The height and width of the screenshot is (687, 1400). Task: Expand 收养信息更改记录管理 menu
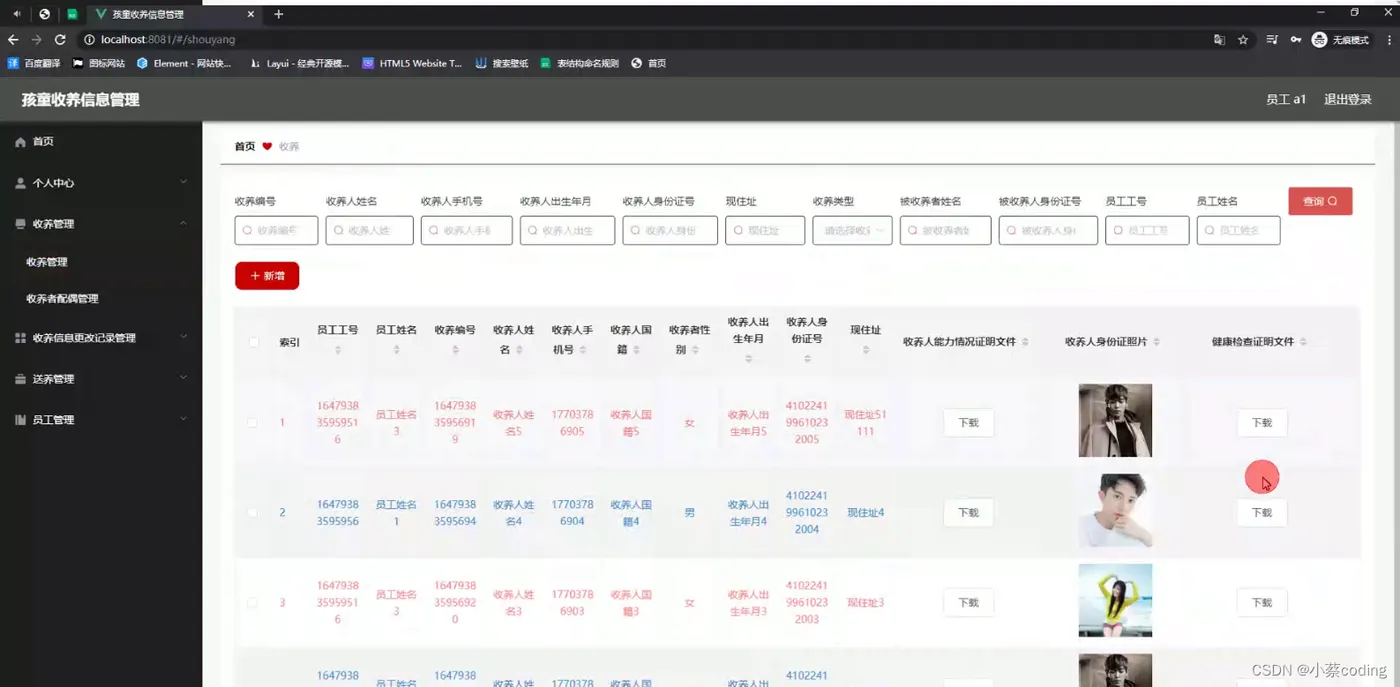click(183, 338)
